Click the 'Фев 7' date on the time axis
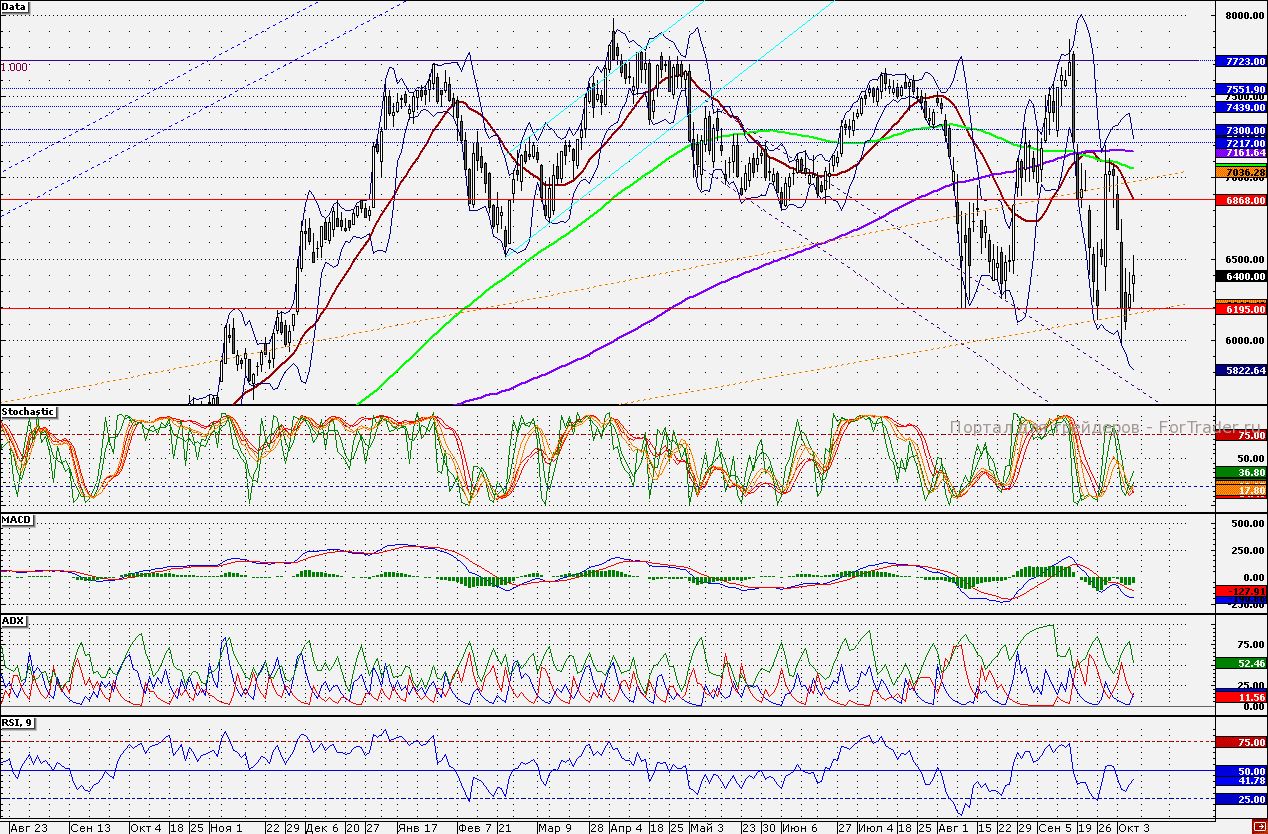 [x=474, y=828]
